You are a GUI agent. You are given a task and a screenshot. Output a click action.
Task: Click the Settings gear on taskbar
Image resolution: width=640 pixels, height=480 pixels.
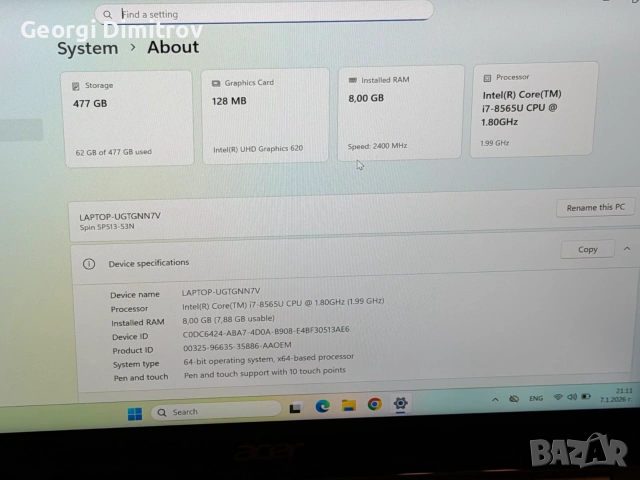point(400,403)
